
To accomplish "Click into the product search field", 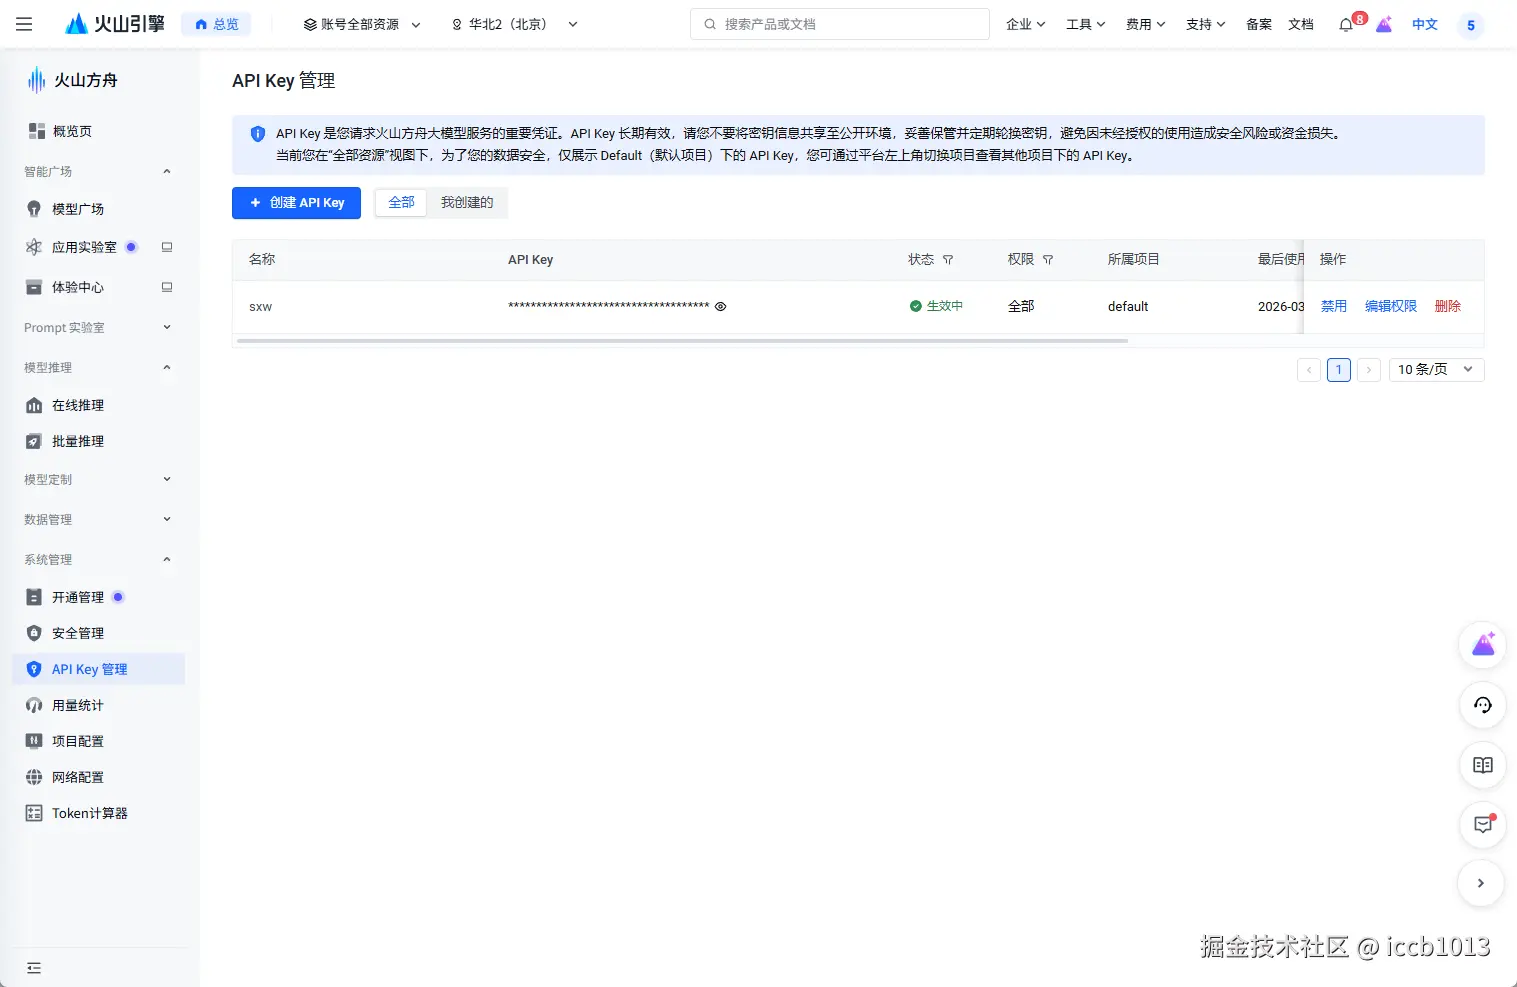I will pyautogui.click(x=838, y=23).
